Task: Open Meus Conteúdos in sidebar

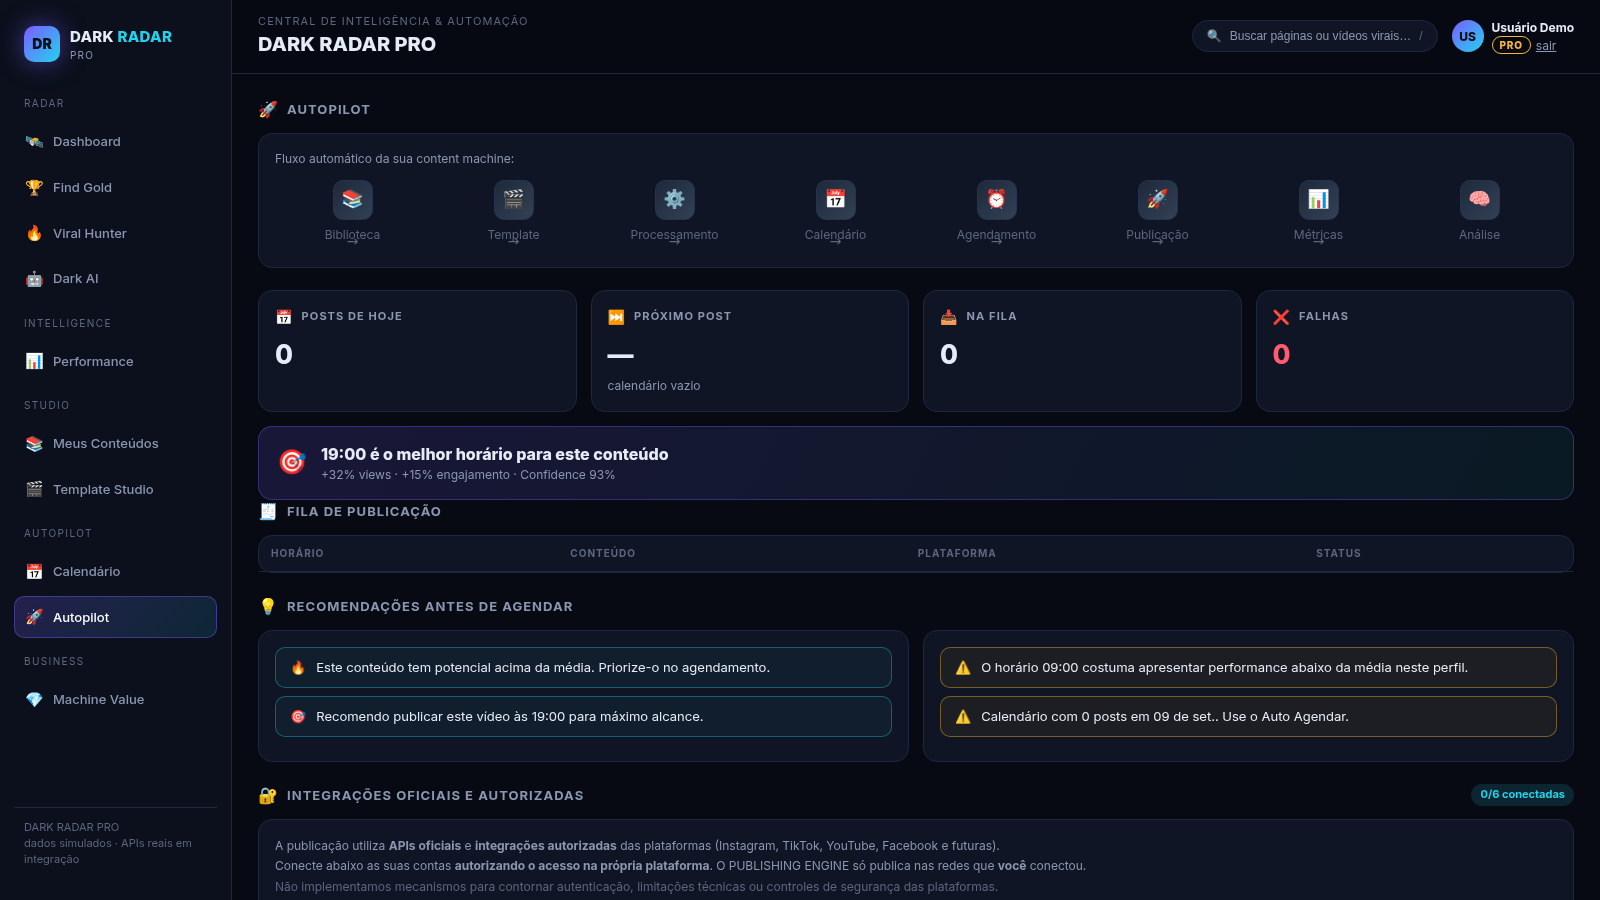Action: (116, 444)
